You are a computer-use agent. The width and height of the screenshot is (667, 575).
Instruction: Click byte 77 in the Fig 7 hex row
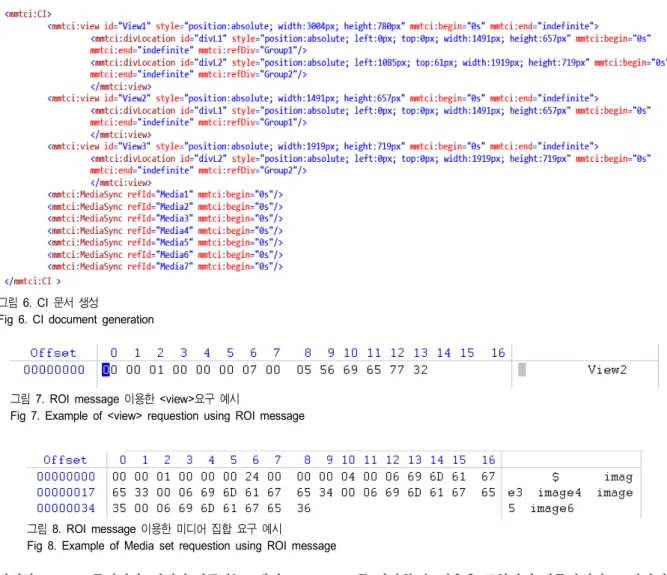[x=397, y=370]
